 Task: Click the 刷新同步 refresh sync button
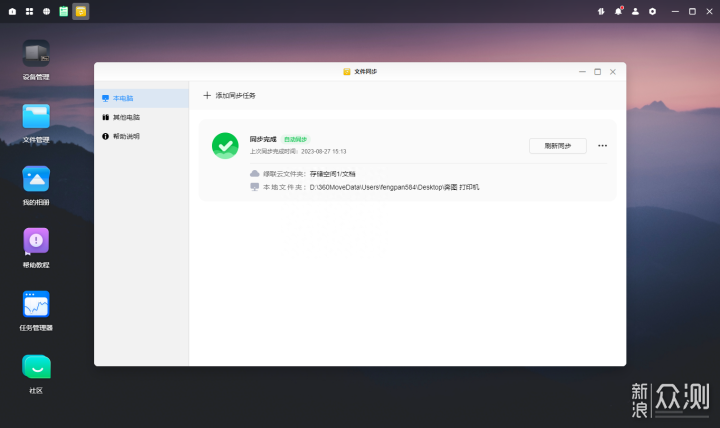557,146
